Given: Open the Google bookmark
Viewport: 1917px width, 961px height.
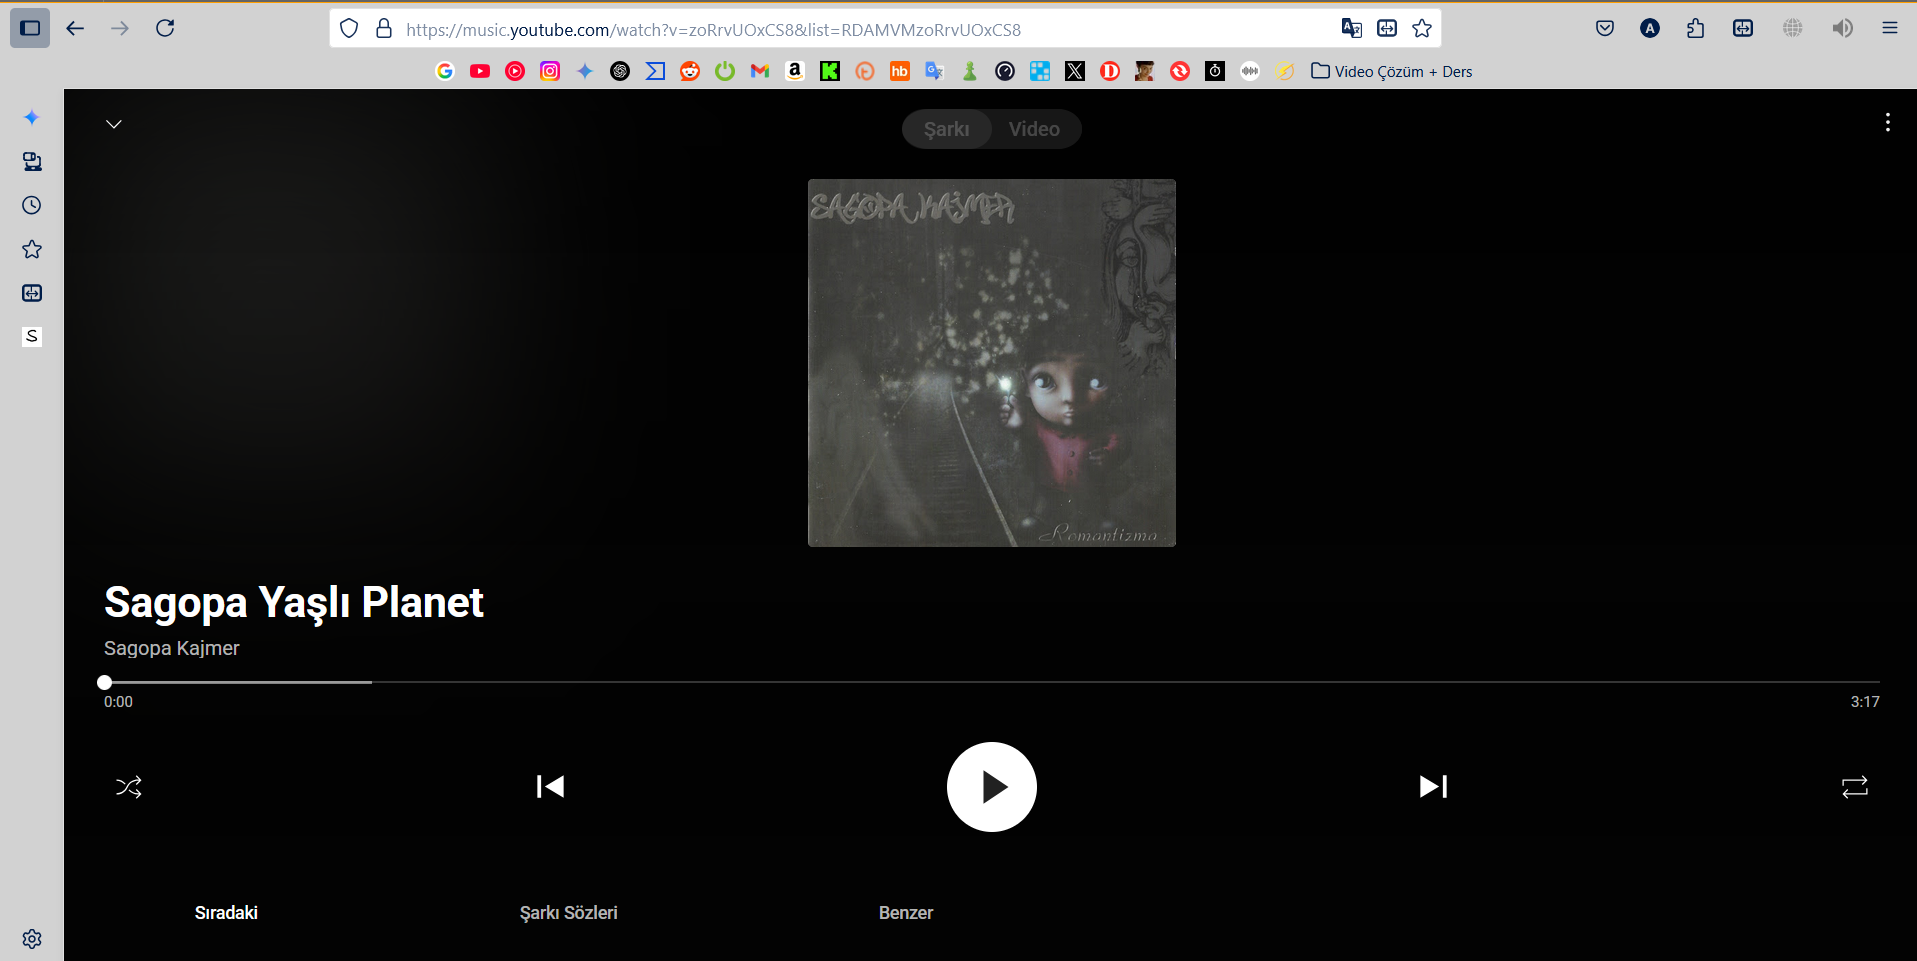Looking at the screenshot, I should (445, 71).
